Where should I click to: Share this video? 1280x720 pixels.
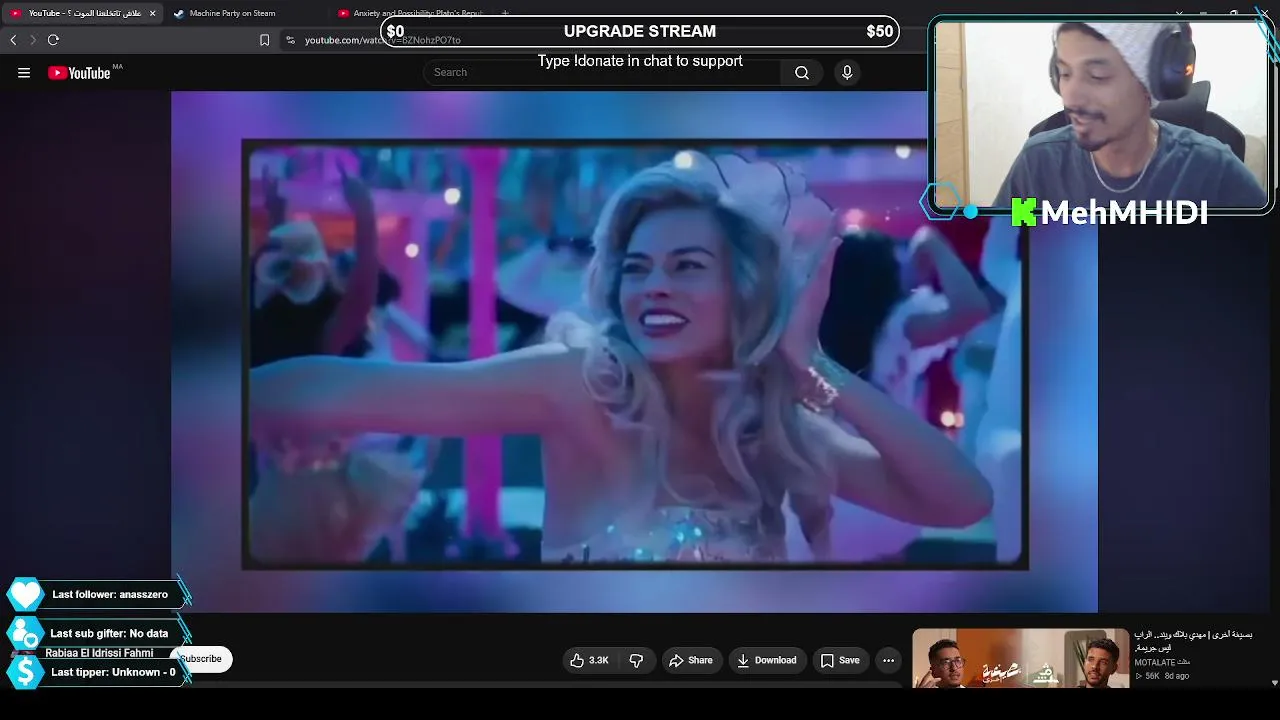[x=691, y=660]
